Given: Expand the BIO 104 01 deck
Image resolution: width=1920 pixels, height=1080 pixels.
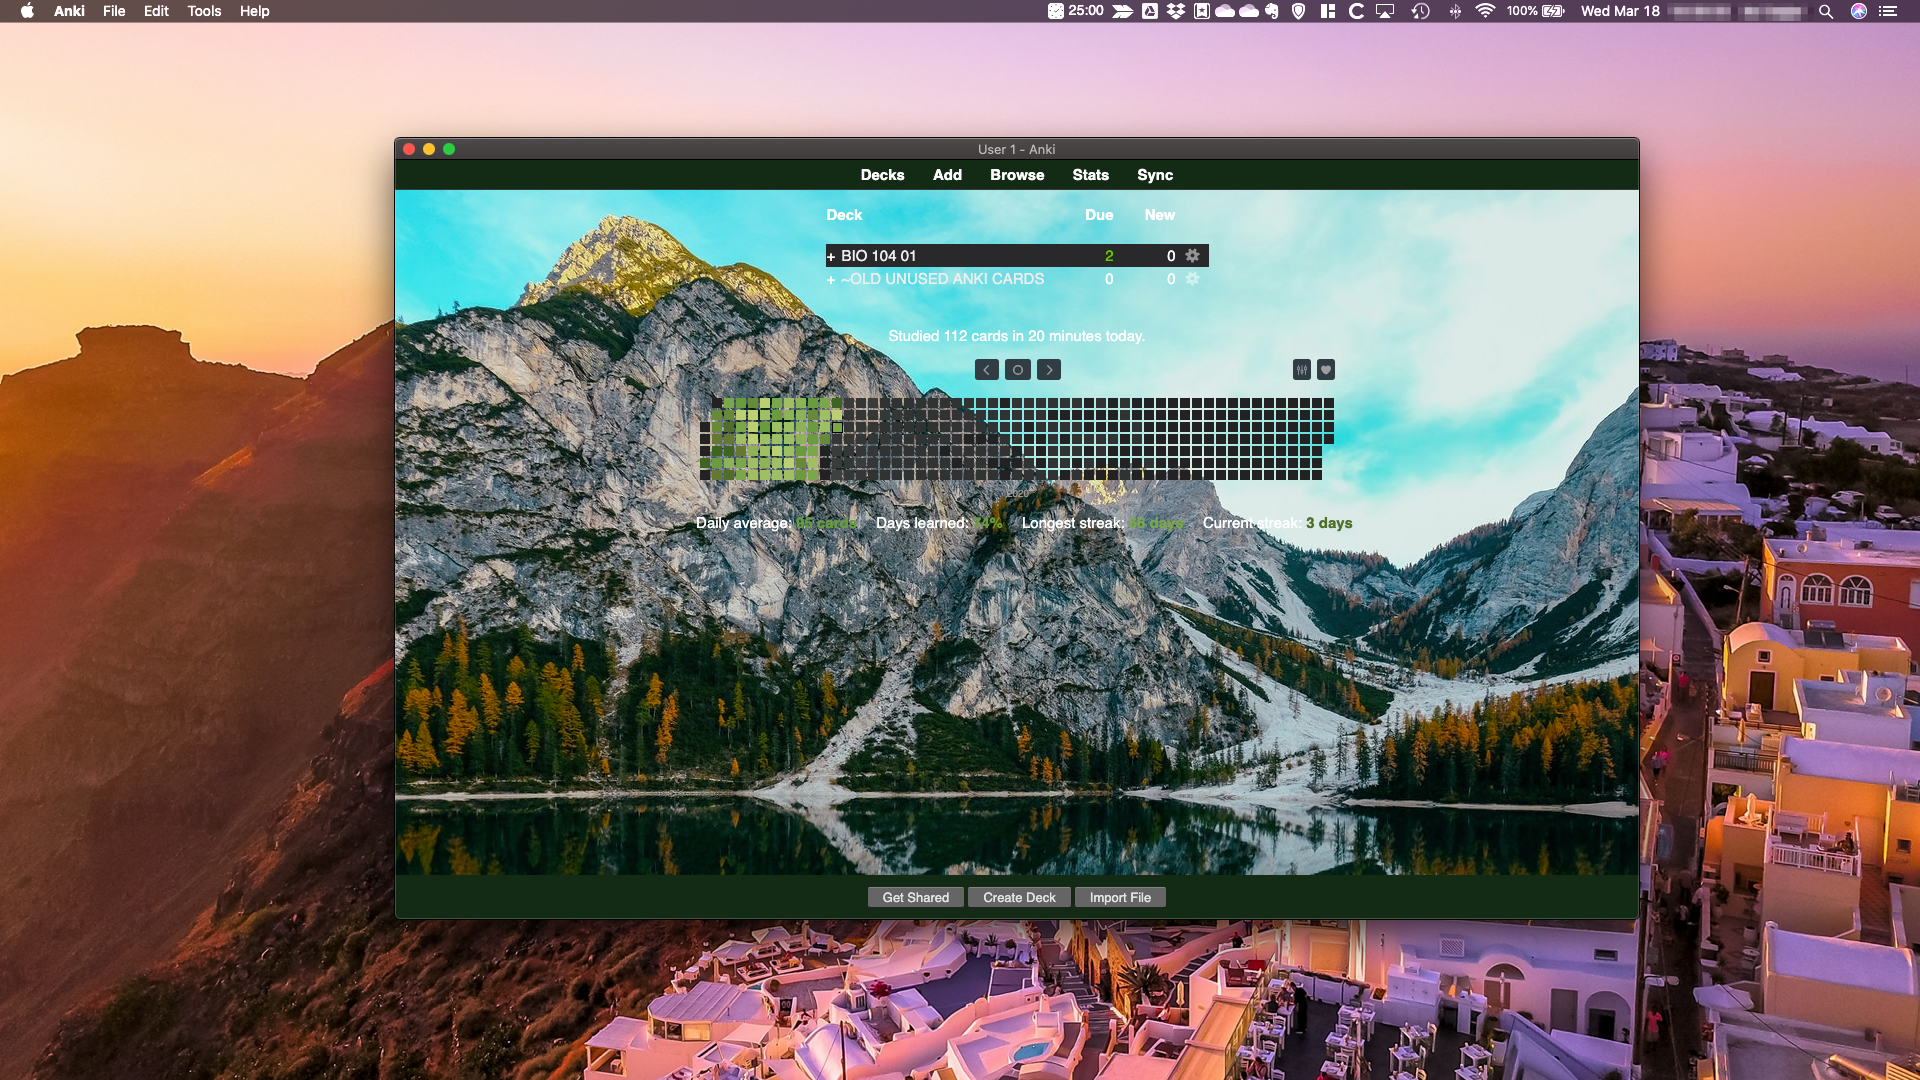Looking at the screenshot, I should [830, 257].
